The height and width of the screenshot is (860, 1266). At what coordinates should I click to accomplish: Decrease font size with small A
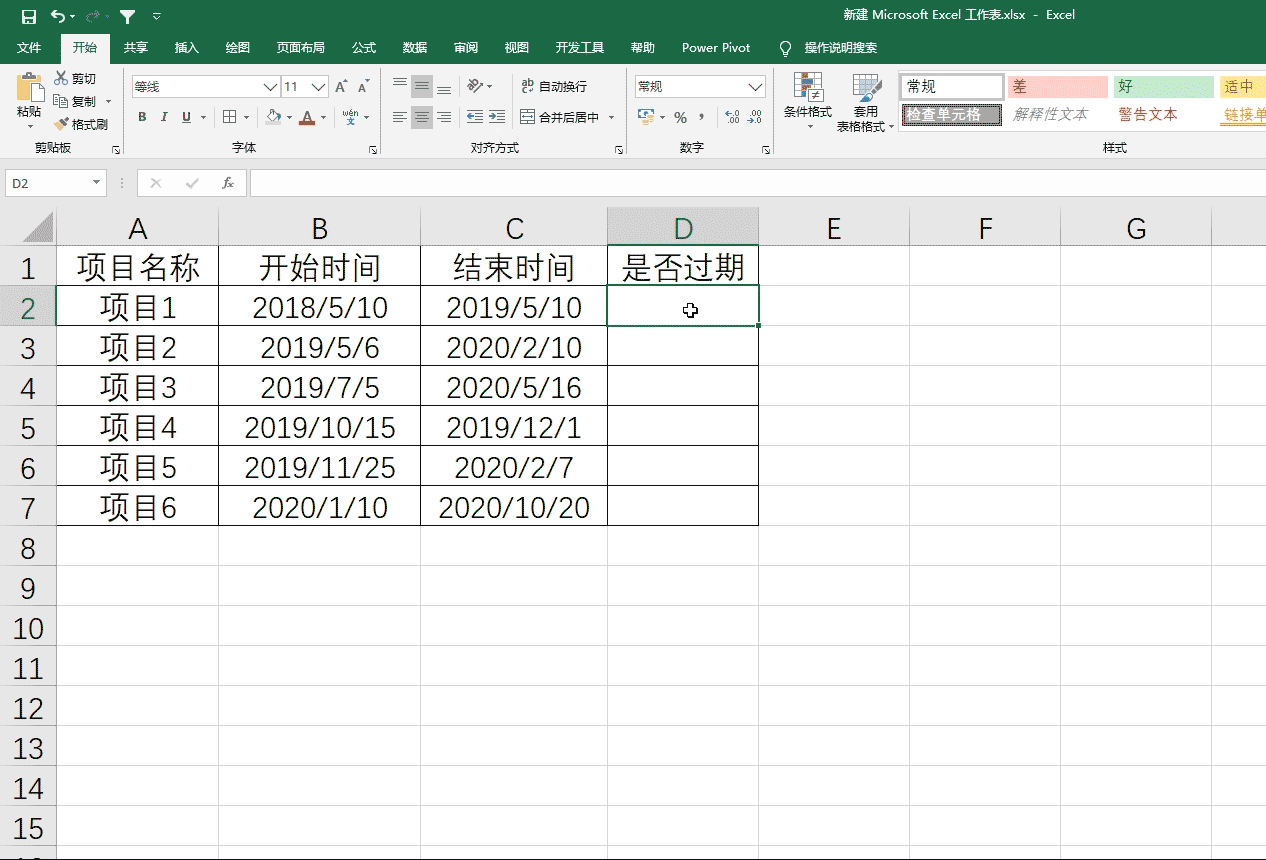[363, 87]
